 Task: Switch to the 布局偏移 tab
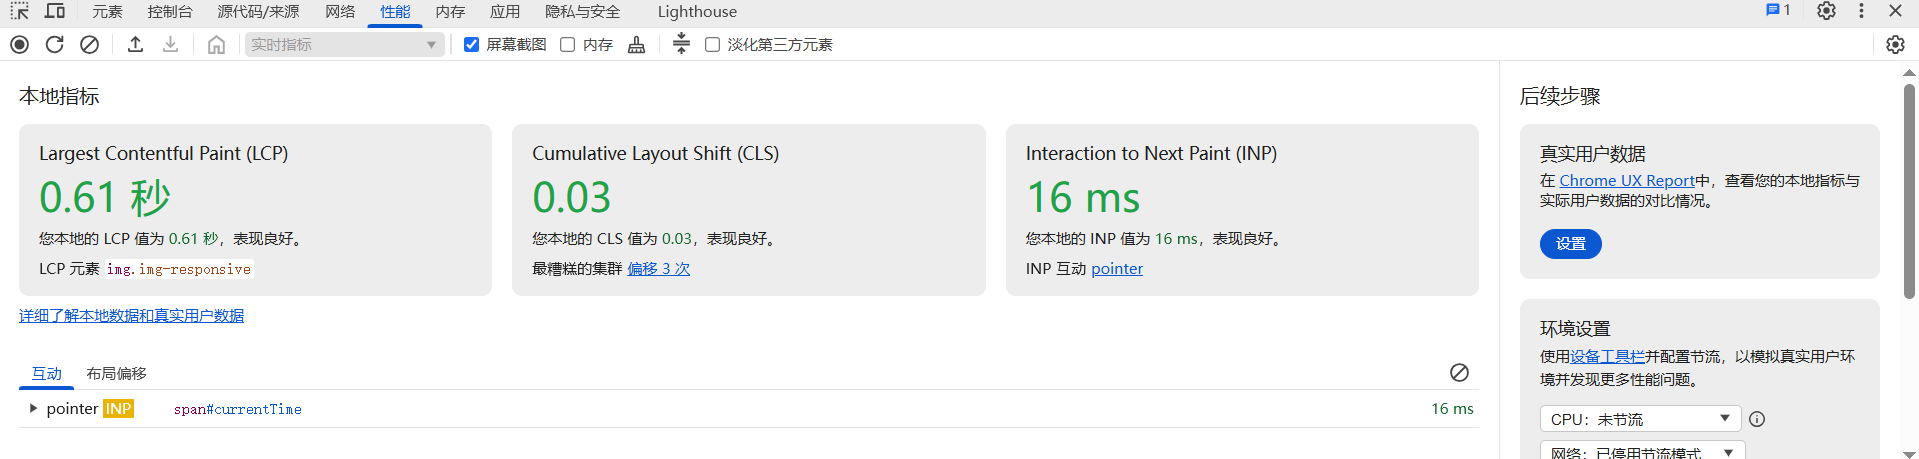[x=116, y=374]
